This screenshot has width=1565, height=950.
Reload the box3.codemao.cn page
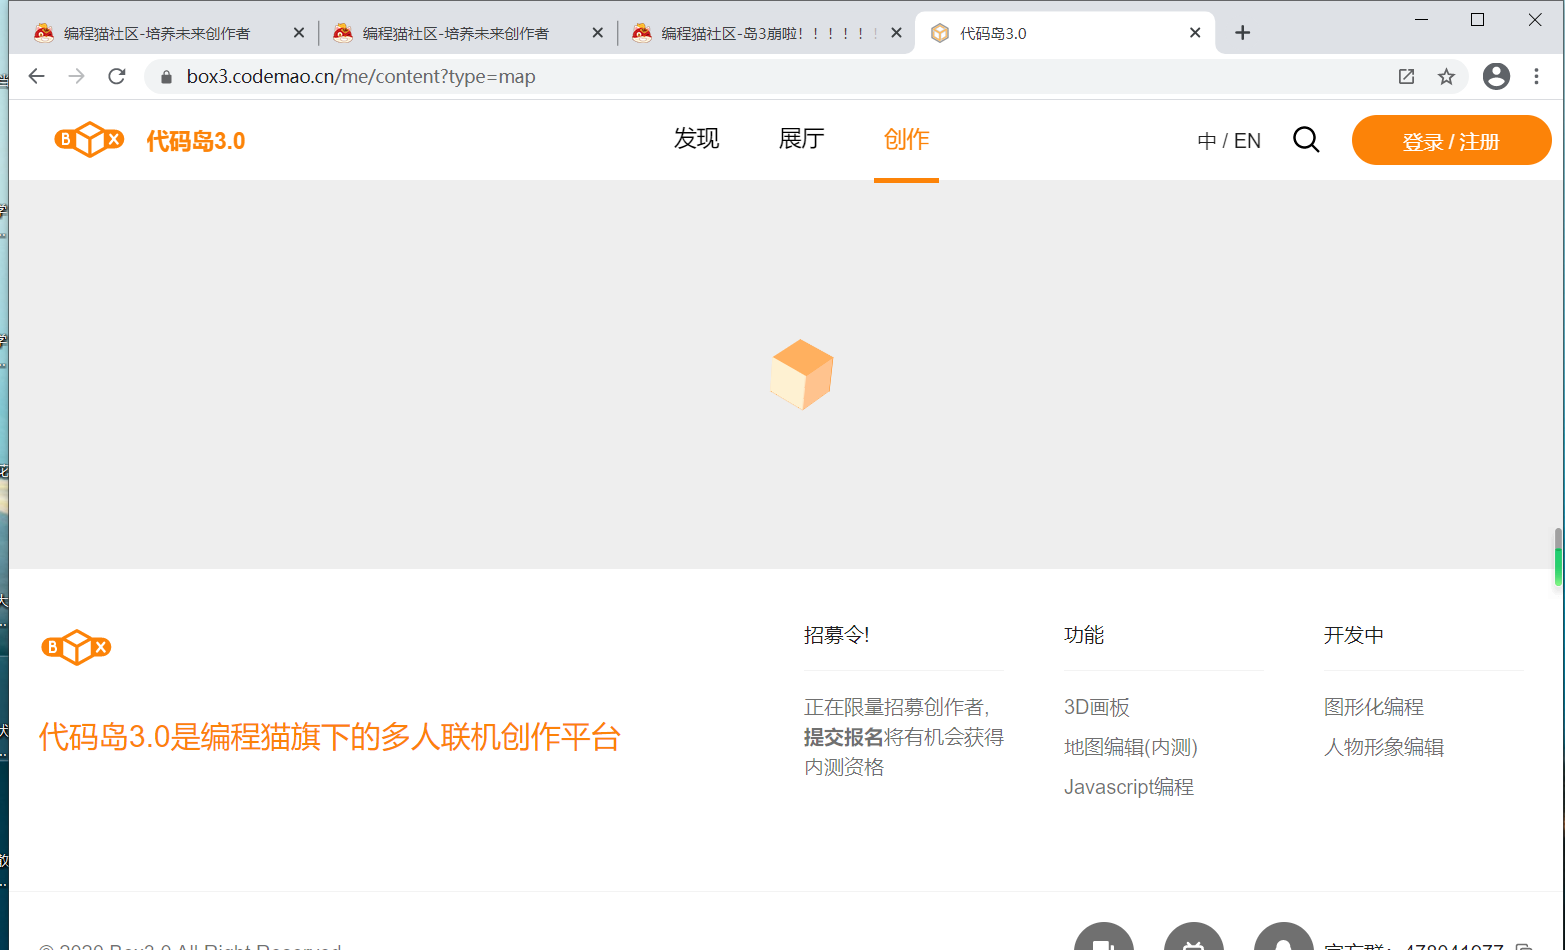[117, 76]
